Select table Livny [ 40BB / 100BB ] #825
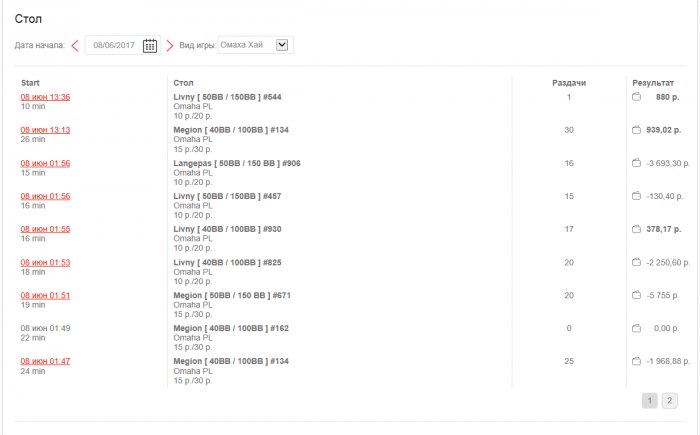 pyautogui.click(x=227, y=263)
